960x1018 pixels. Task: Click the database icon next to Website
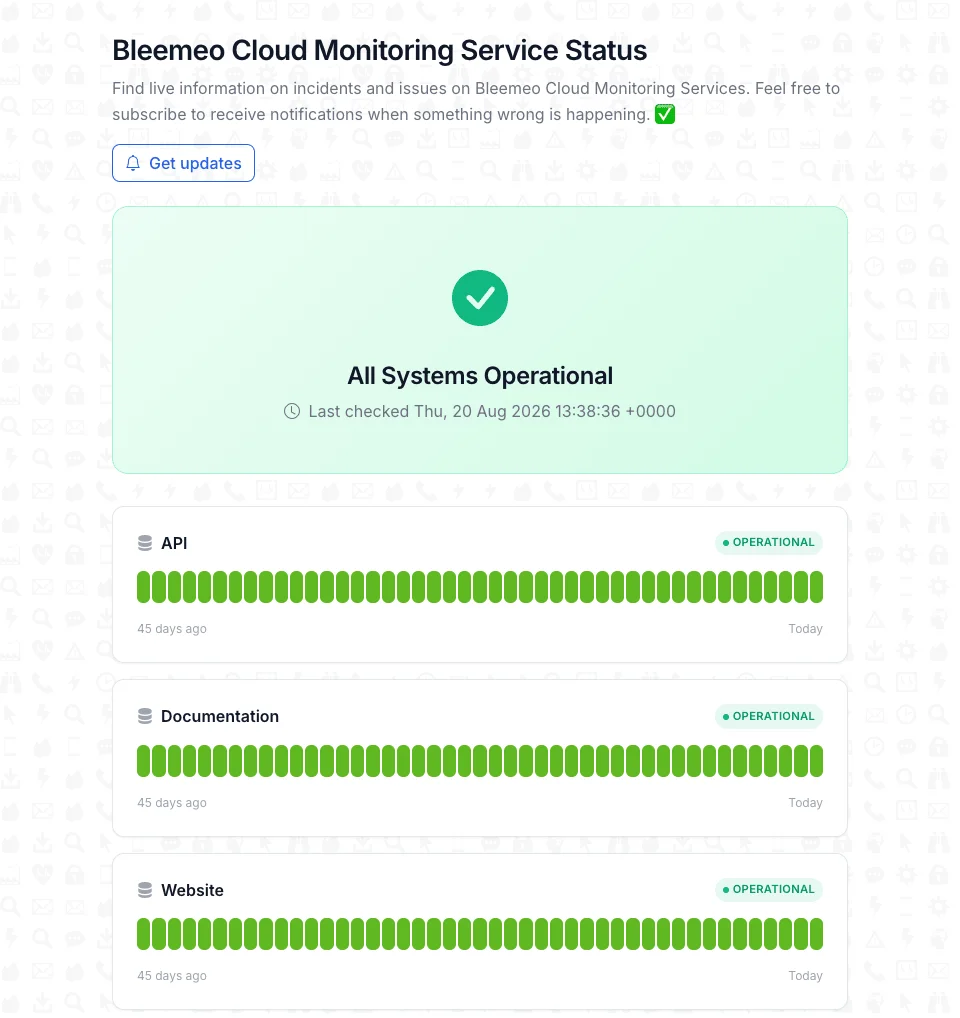[145, 891]
